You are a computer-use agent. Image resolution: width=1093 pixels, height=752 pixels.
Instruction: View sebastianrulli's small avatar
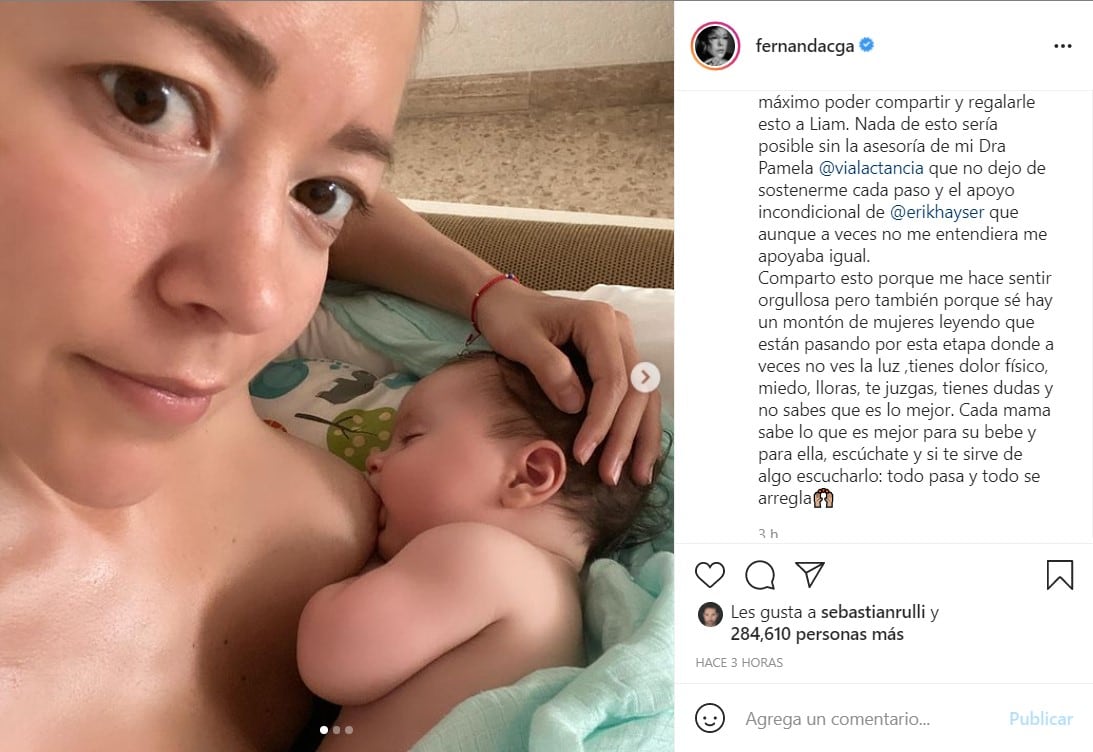click(x=710, y=614)
